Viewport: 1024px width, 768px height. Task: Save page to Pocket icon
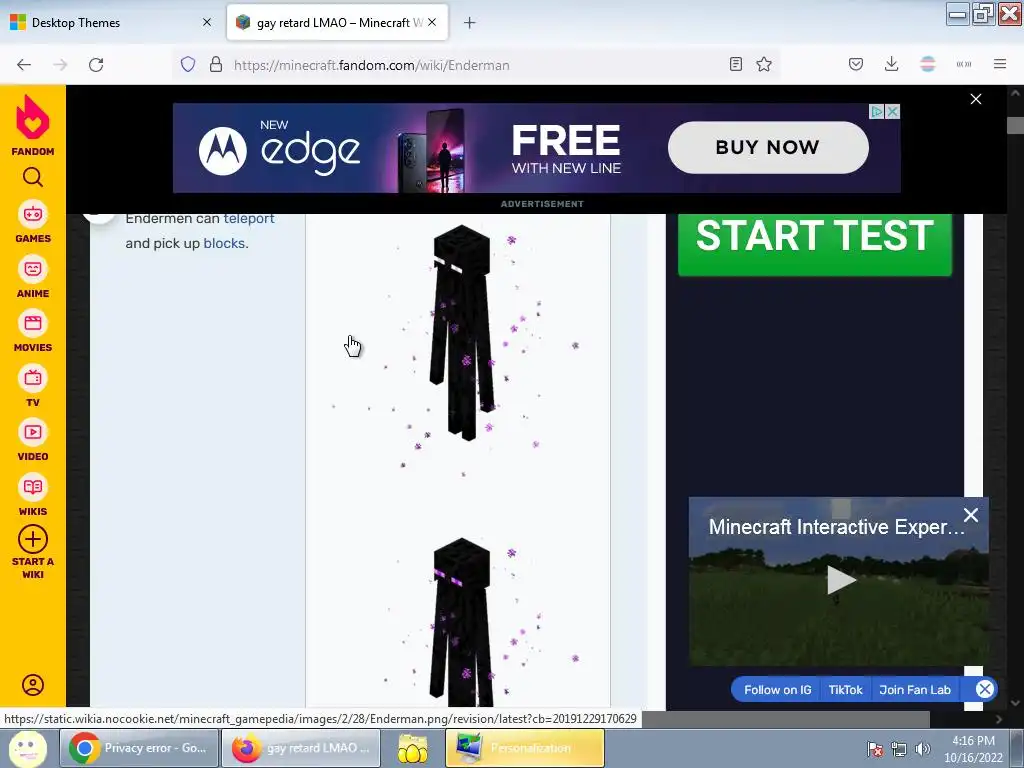click(x=856, y=64)
